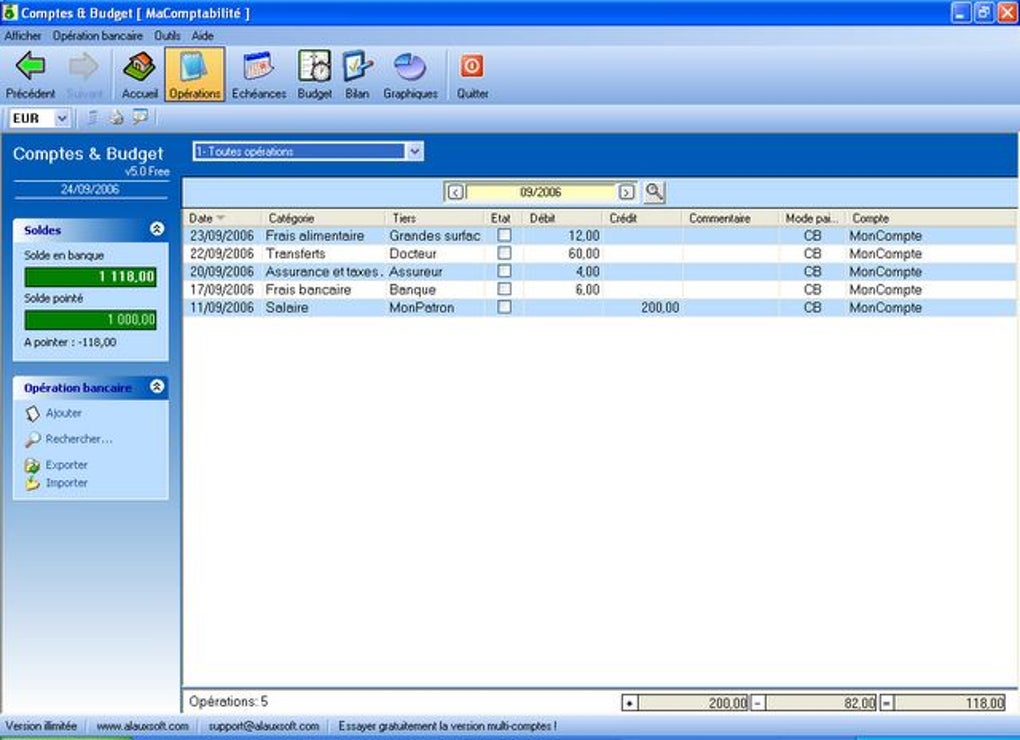Click the magnifier search icon beside month field
The height and width of the screenshot is (740, 1020).
tap(654, 192)
